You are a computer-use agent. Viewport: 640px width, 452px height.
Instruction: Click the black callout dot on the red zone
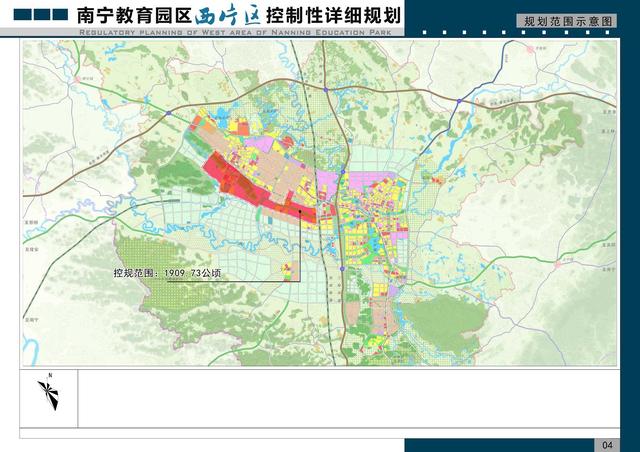[300, 211]
